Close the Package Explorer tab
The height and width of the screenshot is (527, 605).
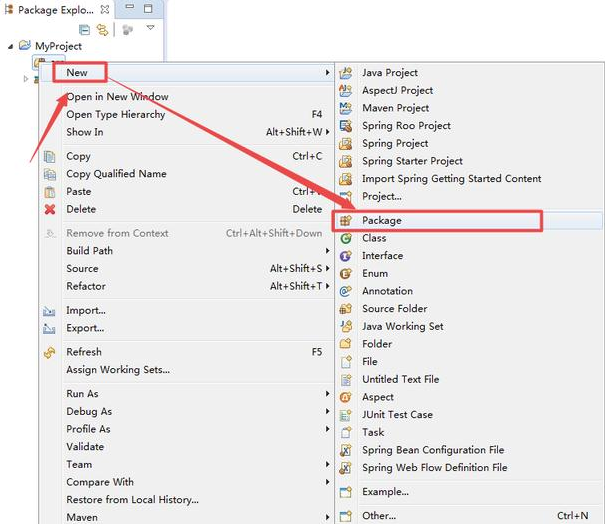105,8
